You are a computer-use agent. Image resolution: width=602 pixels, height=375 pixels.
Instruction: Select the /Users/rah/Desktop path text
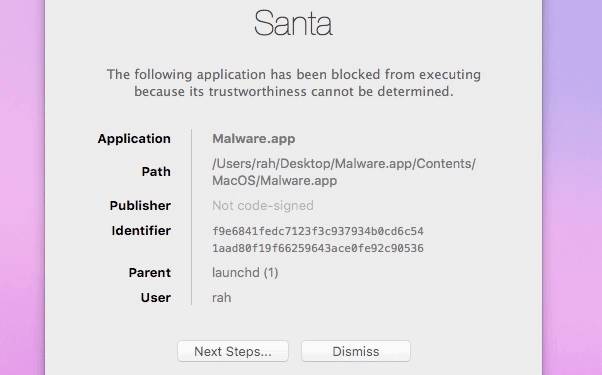344,172
